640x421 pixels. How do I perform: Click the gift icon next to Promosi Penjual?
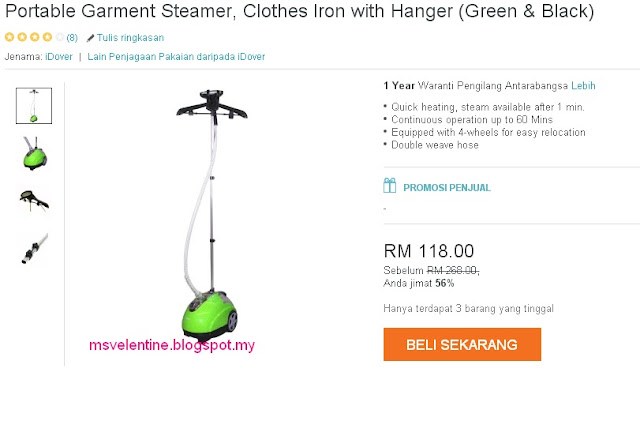(389, 186)
